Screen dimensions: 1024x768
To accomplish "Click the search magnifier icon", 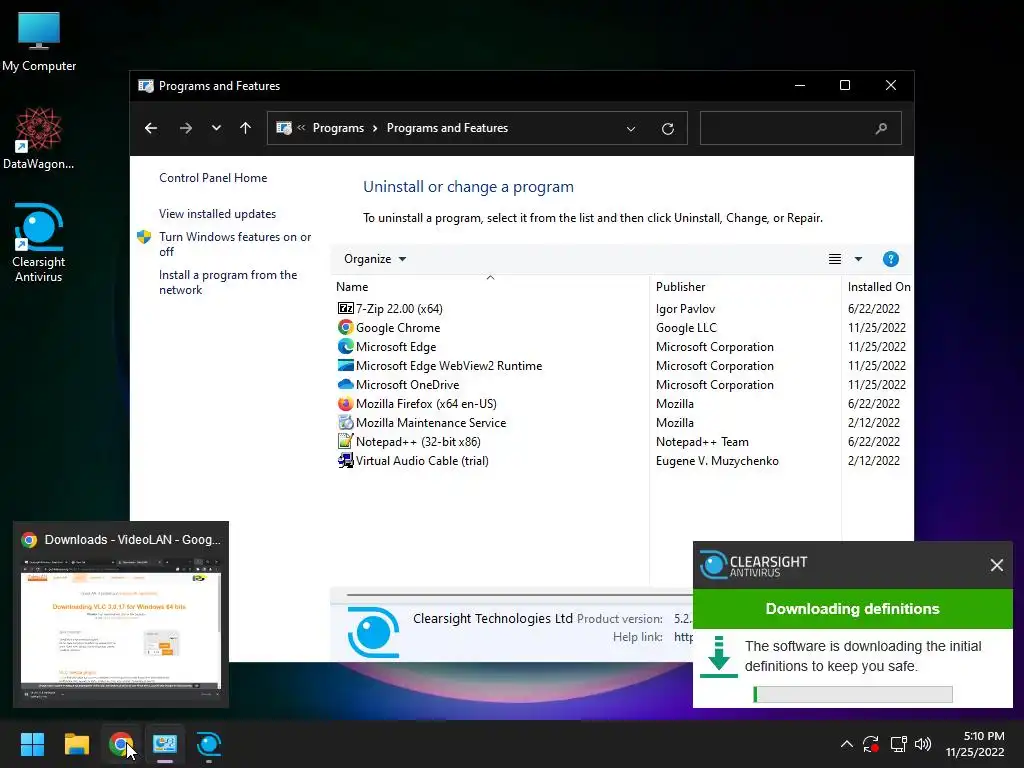I will (881, 129).
